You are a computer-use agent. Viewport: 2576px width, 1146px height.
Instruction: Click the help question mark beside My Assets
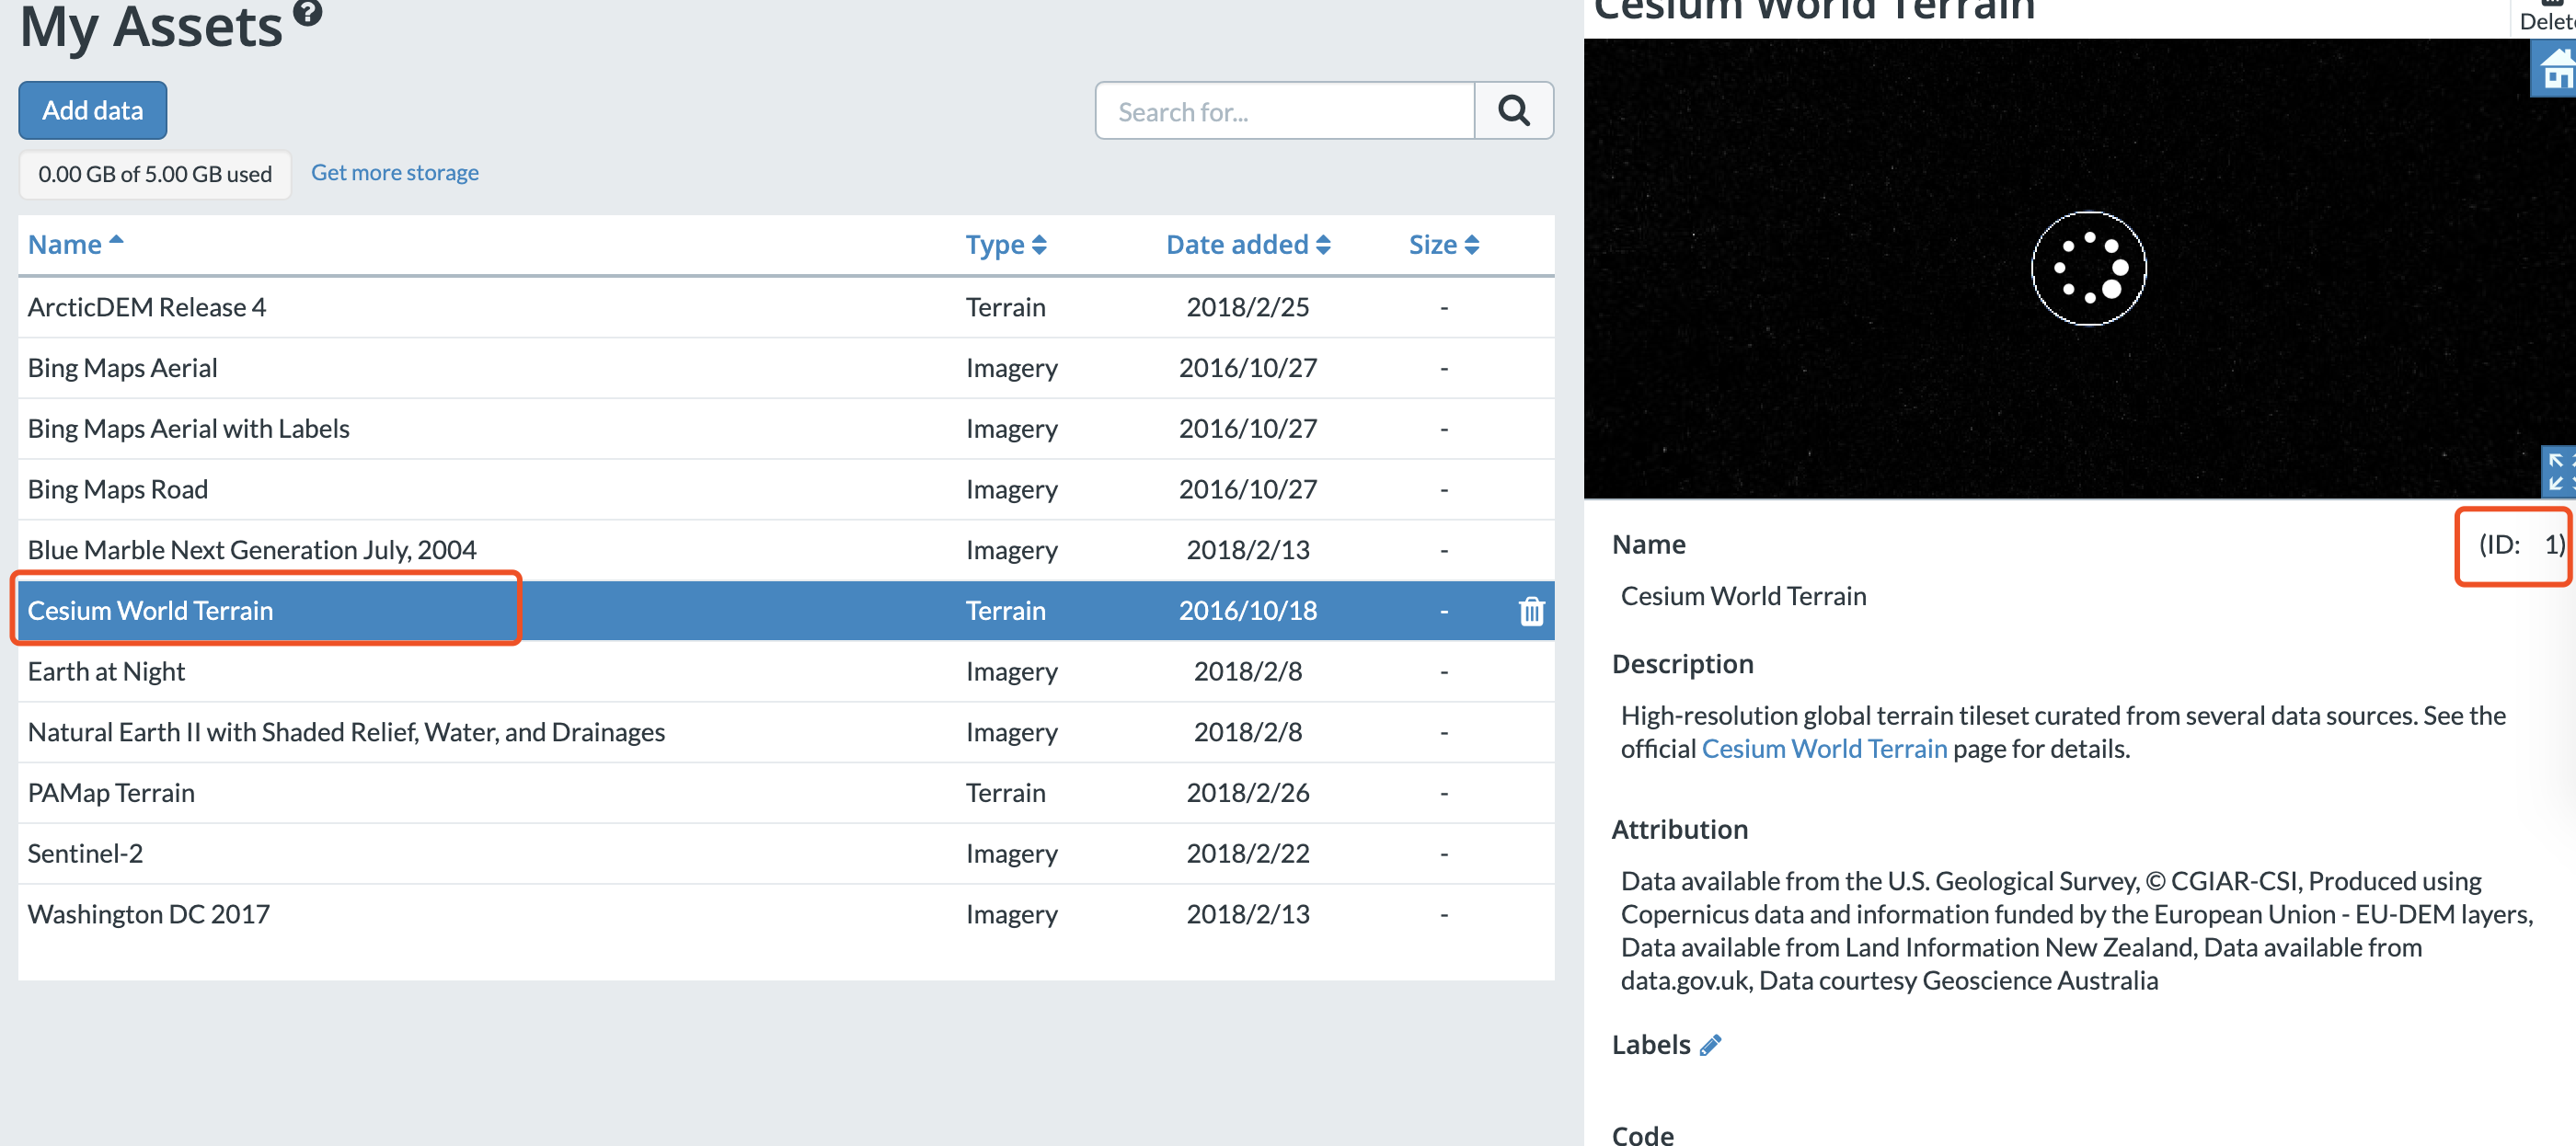click(x=308, y=12)
